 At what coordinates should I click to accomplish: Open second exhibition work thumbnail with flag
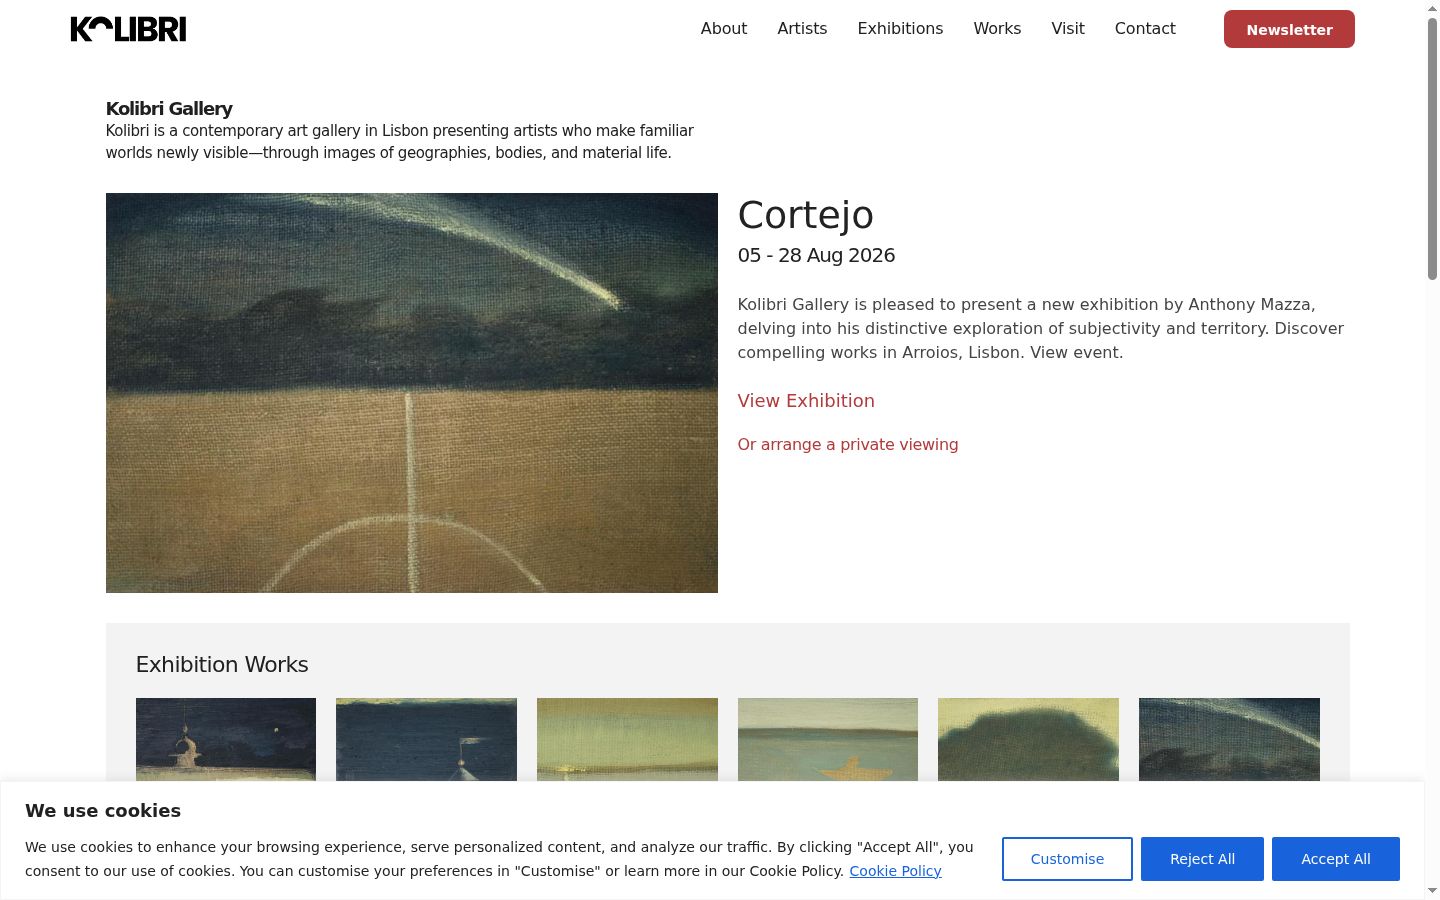(x=426, y=739)
